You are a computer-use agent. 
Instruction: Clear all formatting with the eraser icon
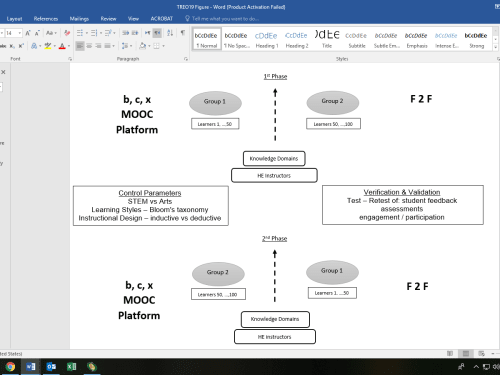[67, 33]
